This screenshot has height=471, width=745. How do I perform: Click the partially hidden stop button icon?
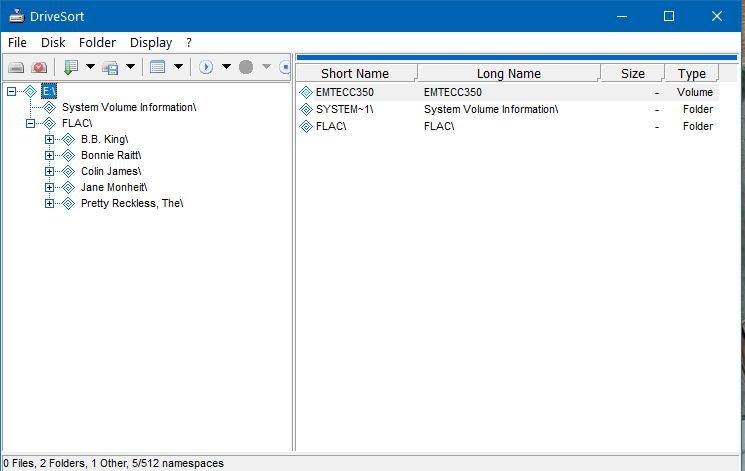pyautogui.click(x=285, y=67)
